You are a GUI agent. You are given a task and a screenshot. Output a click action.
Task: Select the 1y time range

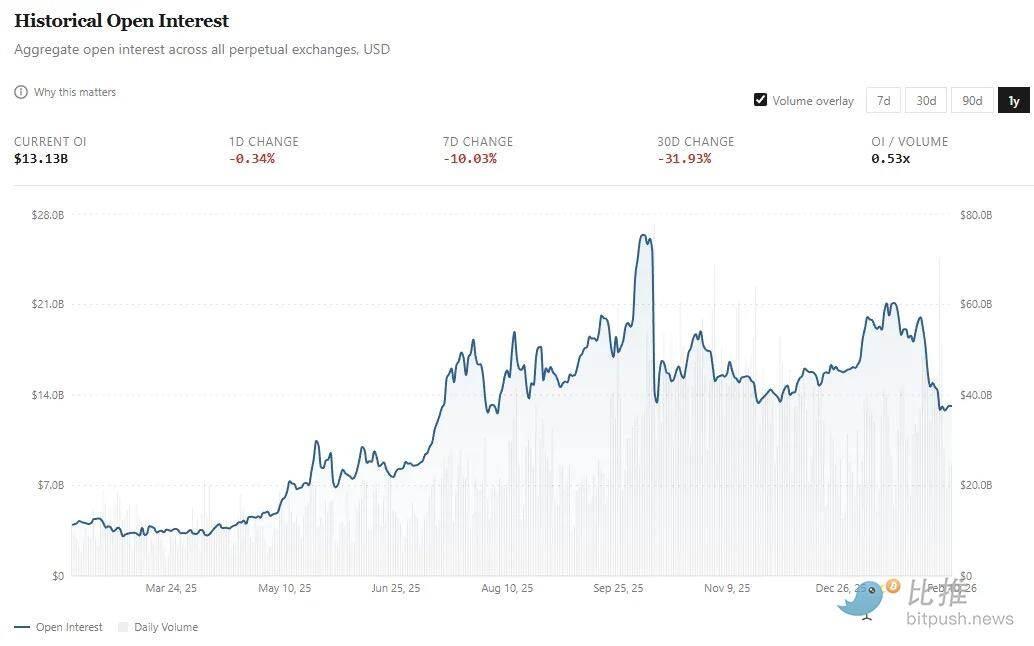pyautogui.click(x=1013, y=100)
